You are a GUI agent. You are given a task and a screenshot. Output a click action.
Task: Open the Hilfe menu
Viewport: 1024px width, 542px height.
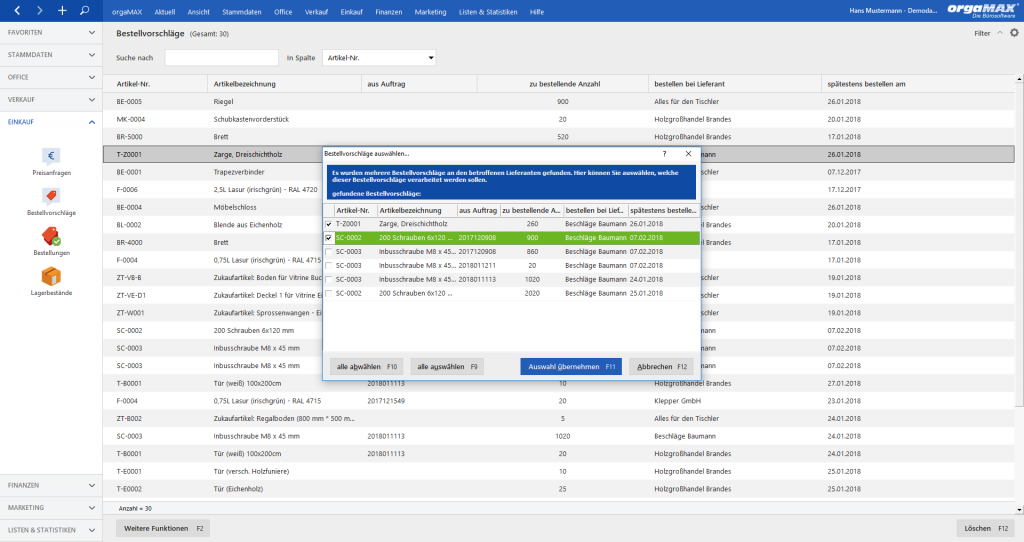coord(537,12)
